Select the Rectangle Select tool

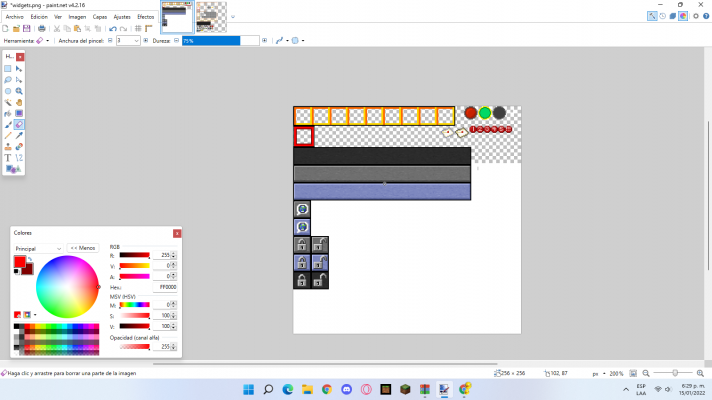click(8, 68)
